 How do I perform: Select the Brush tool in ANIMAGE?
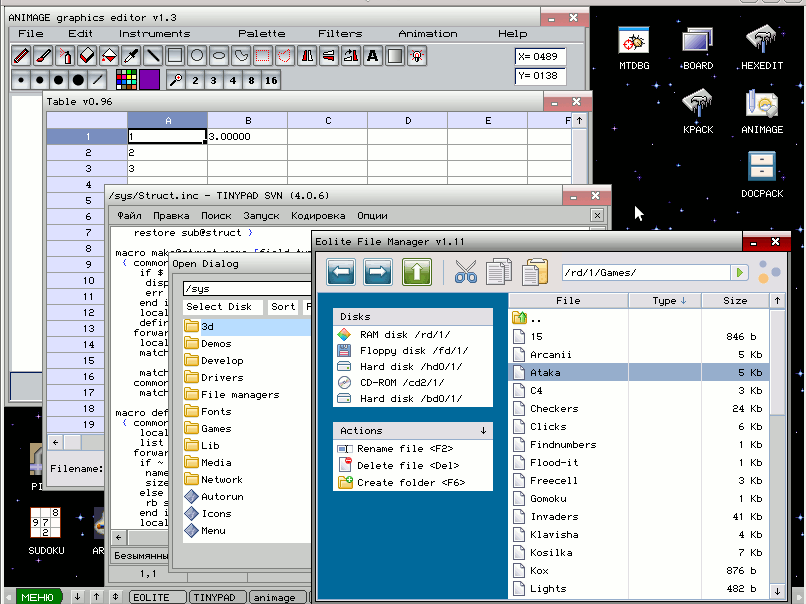[43, 56]
